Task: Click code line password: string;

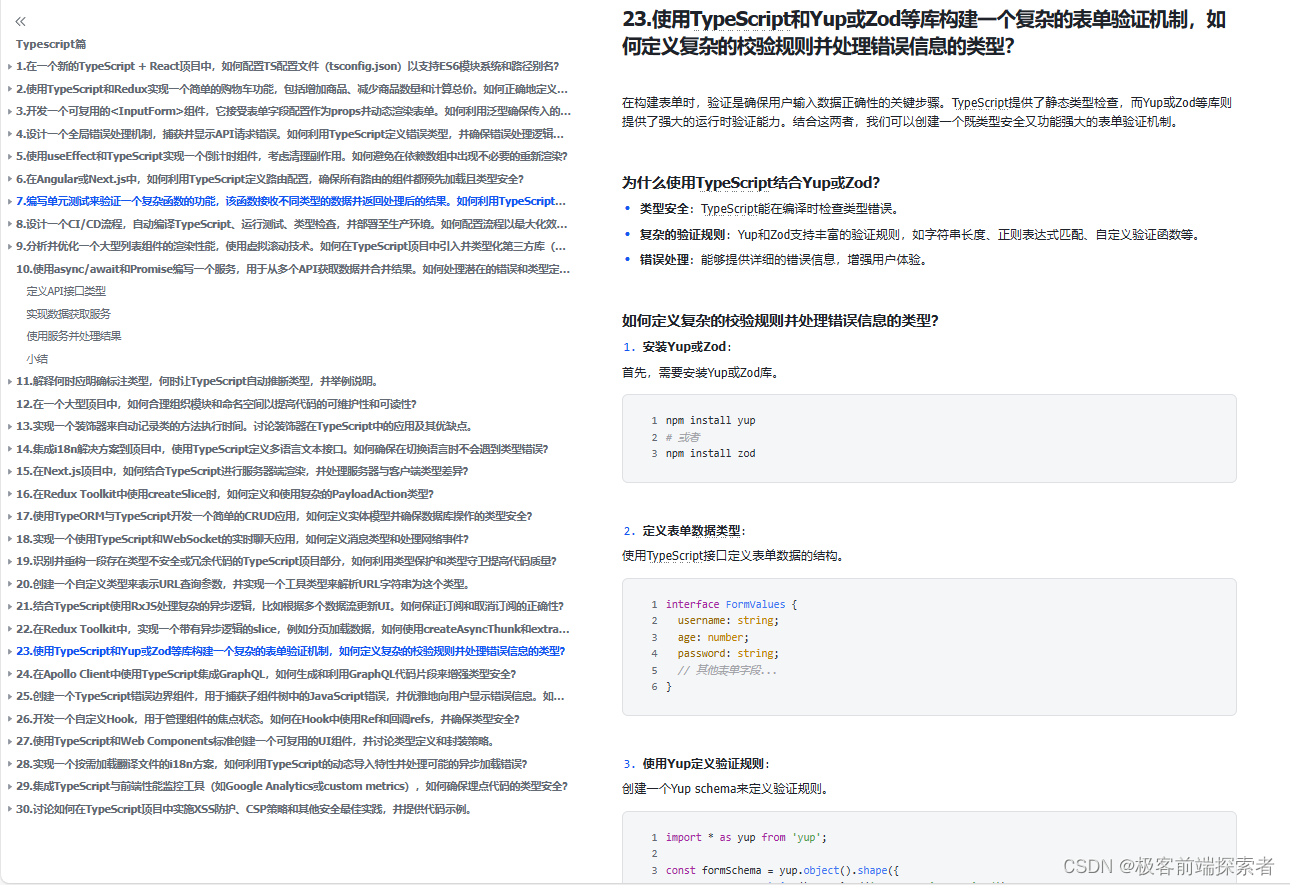Action: click(x=727, y=654)
